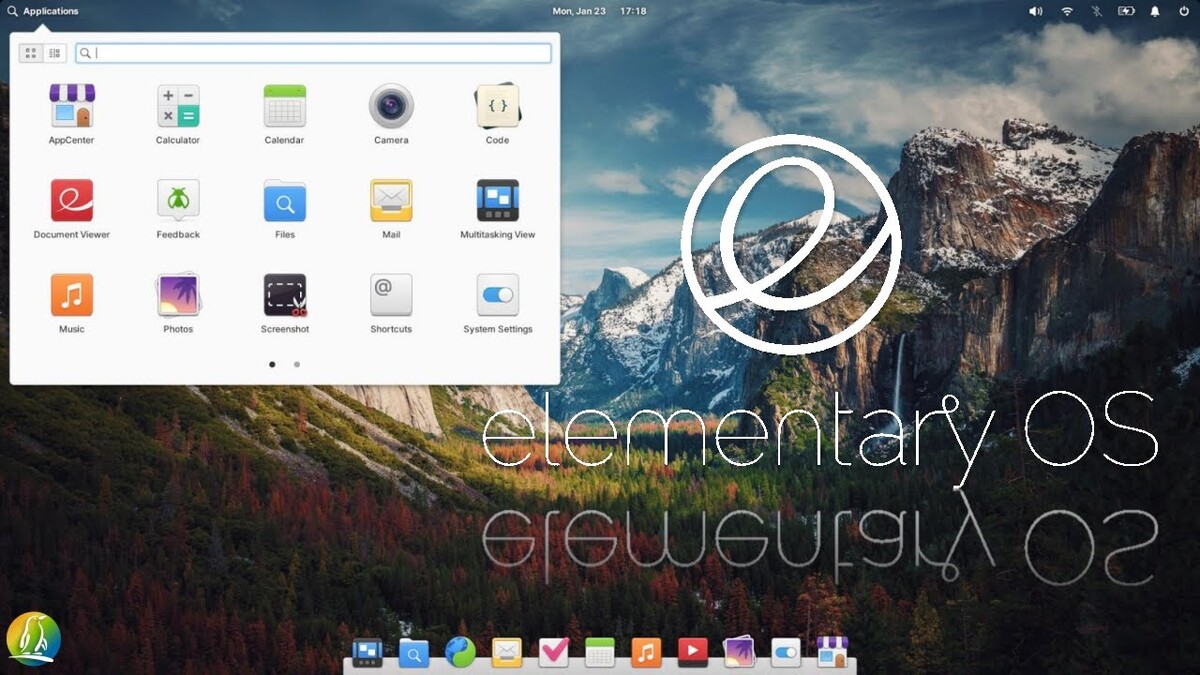The width and height of the screenshot is (1200, 675).
Task: Open Multitasking View from the grid
Action: click(x=497, y=201)
